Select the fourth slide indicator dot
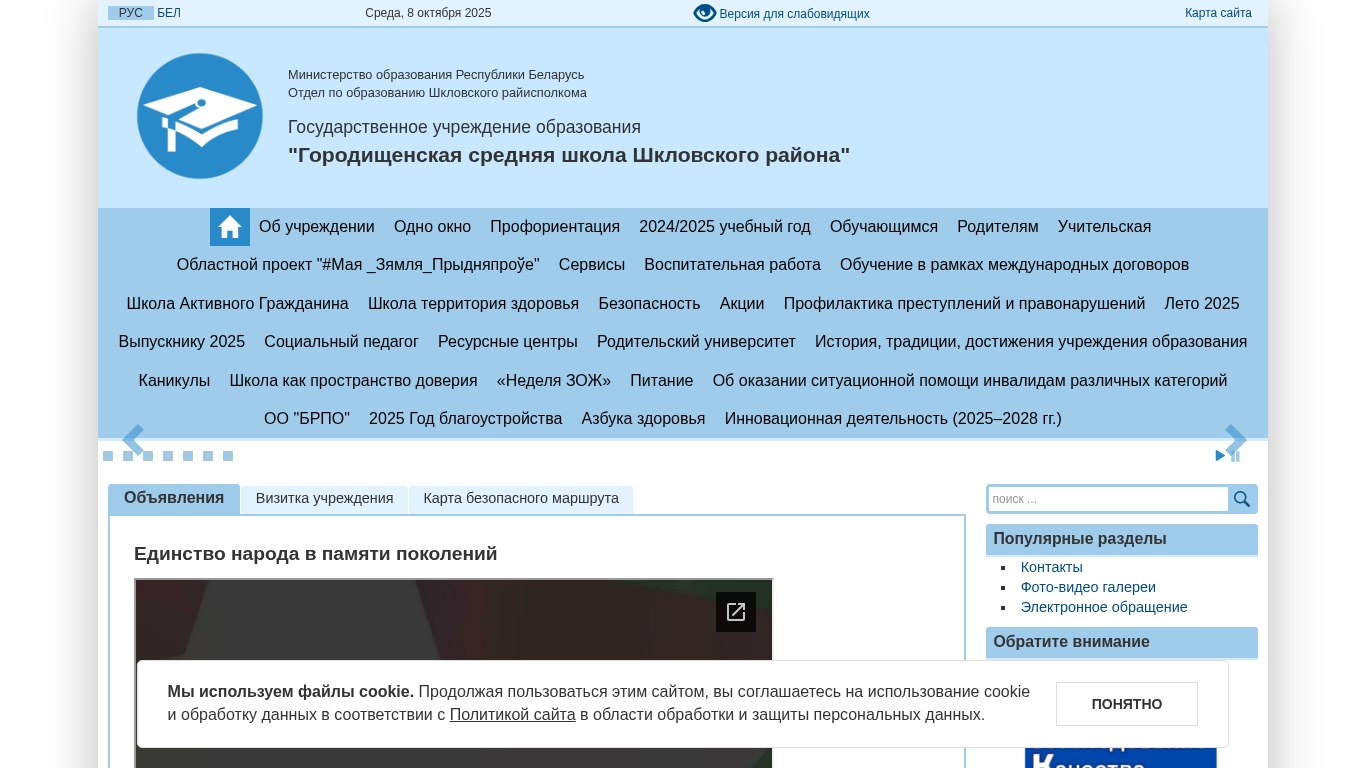 (x=168, y=456)
